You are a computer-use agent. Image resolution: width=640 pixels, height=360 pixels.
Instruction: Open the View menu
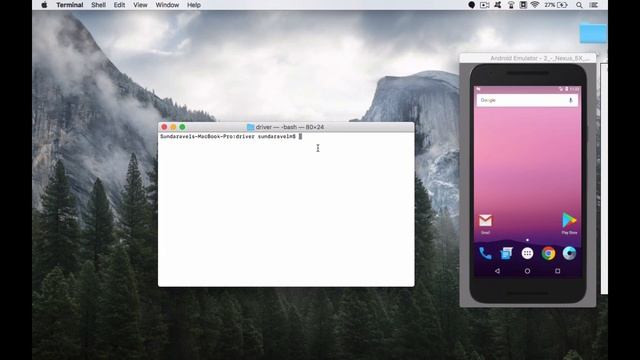tap(140, 5)
